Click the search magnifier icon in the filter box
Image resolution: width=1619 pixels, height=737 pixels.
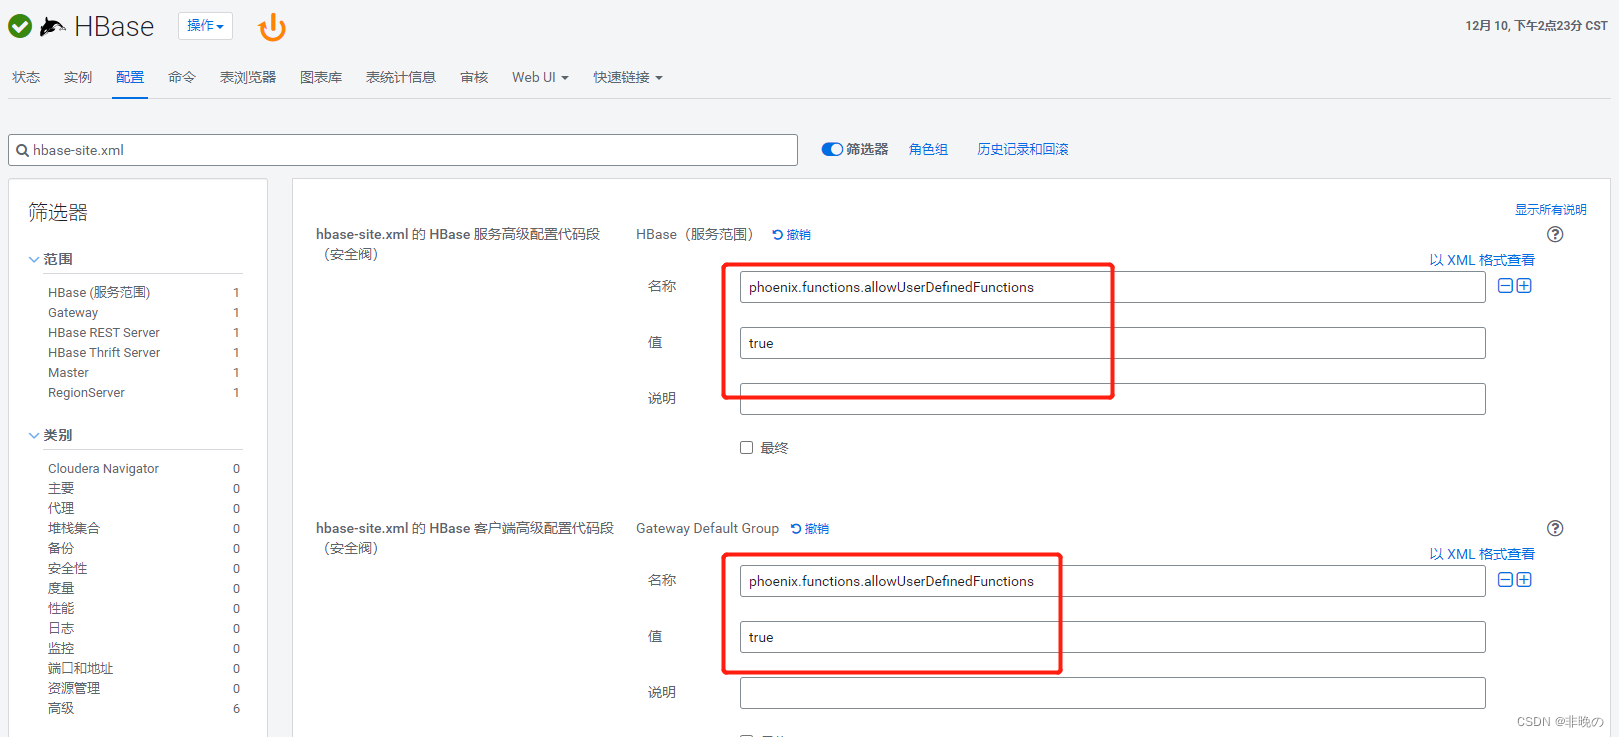22,151
